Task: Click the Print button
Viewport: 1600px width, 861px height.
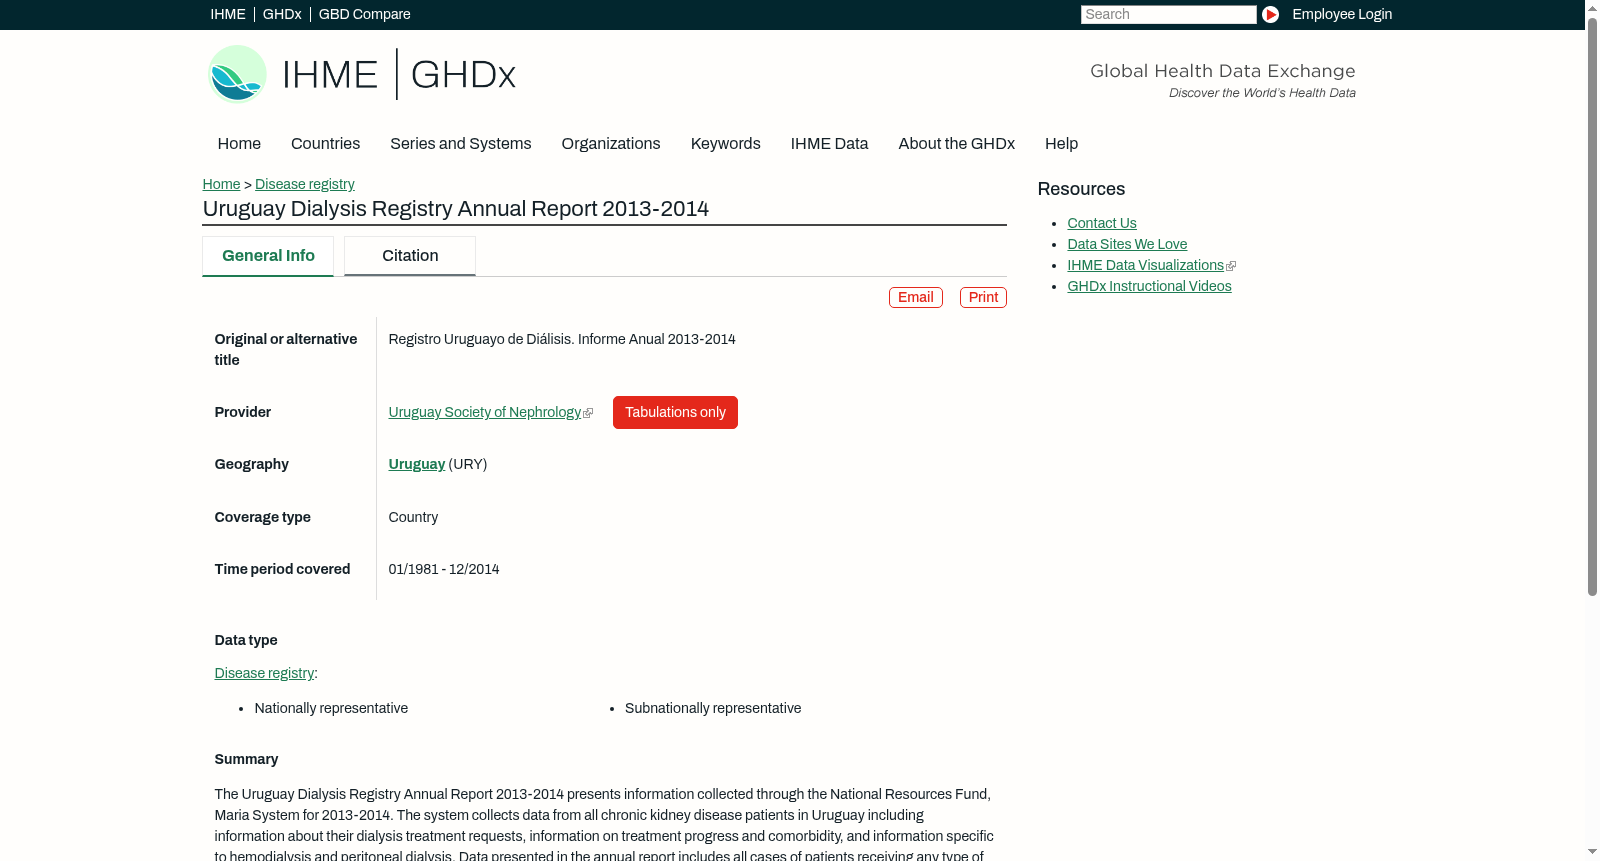Action: coord(983,297)
